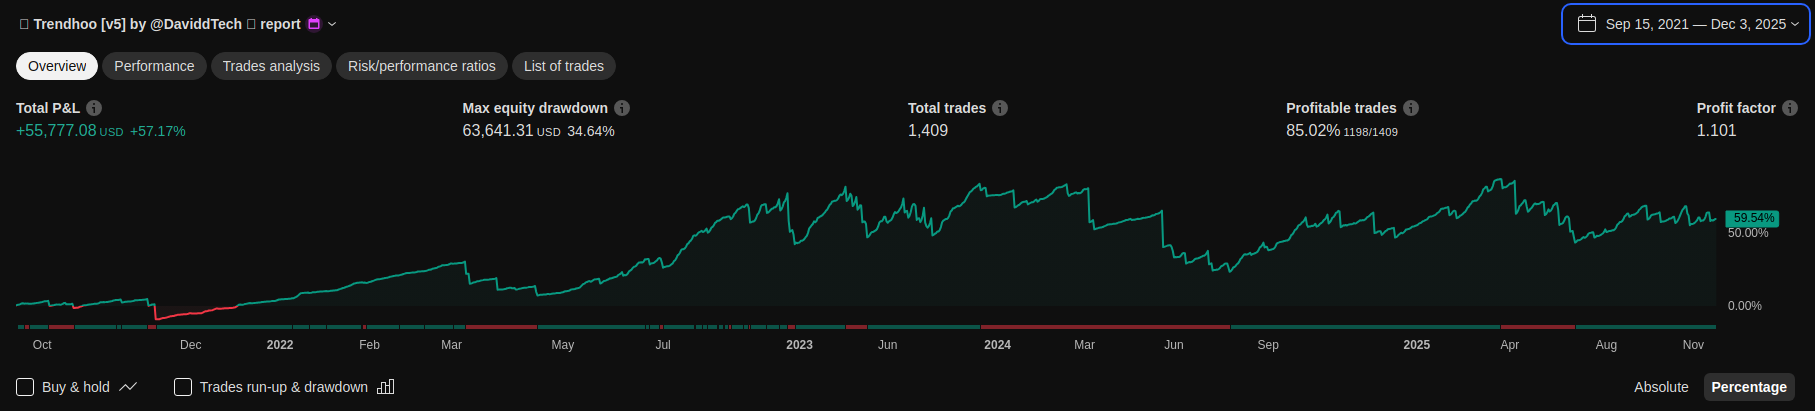Click the calendar icon in date range box
This screenshot has width=1815, height=411.
(x=1587, y=24)
